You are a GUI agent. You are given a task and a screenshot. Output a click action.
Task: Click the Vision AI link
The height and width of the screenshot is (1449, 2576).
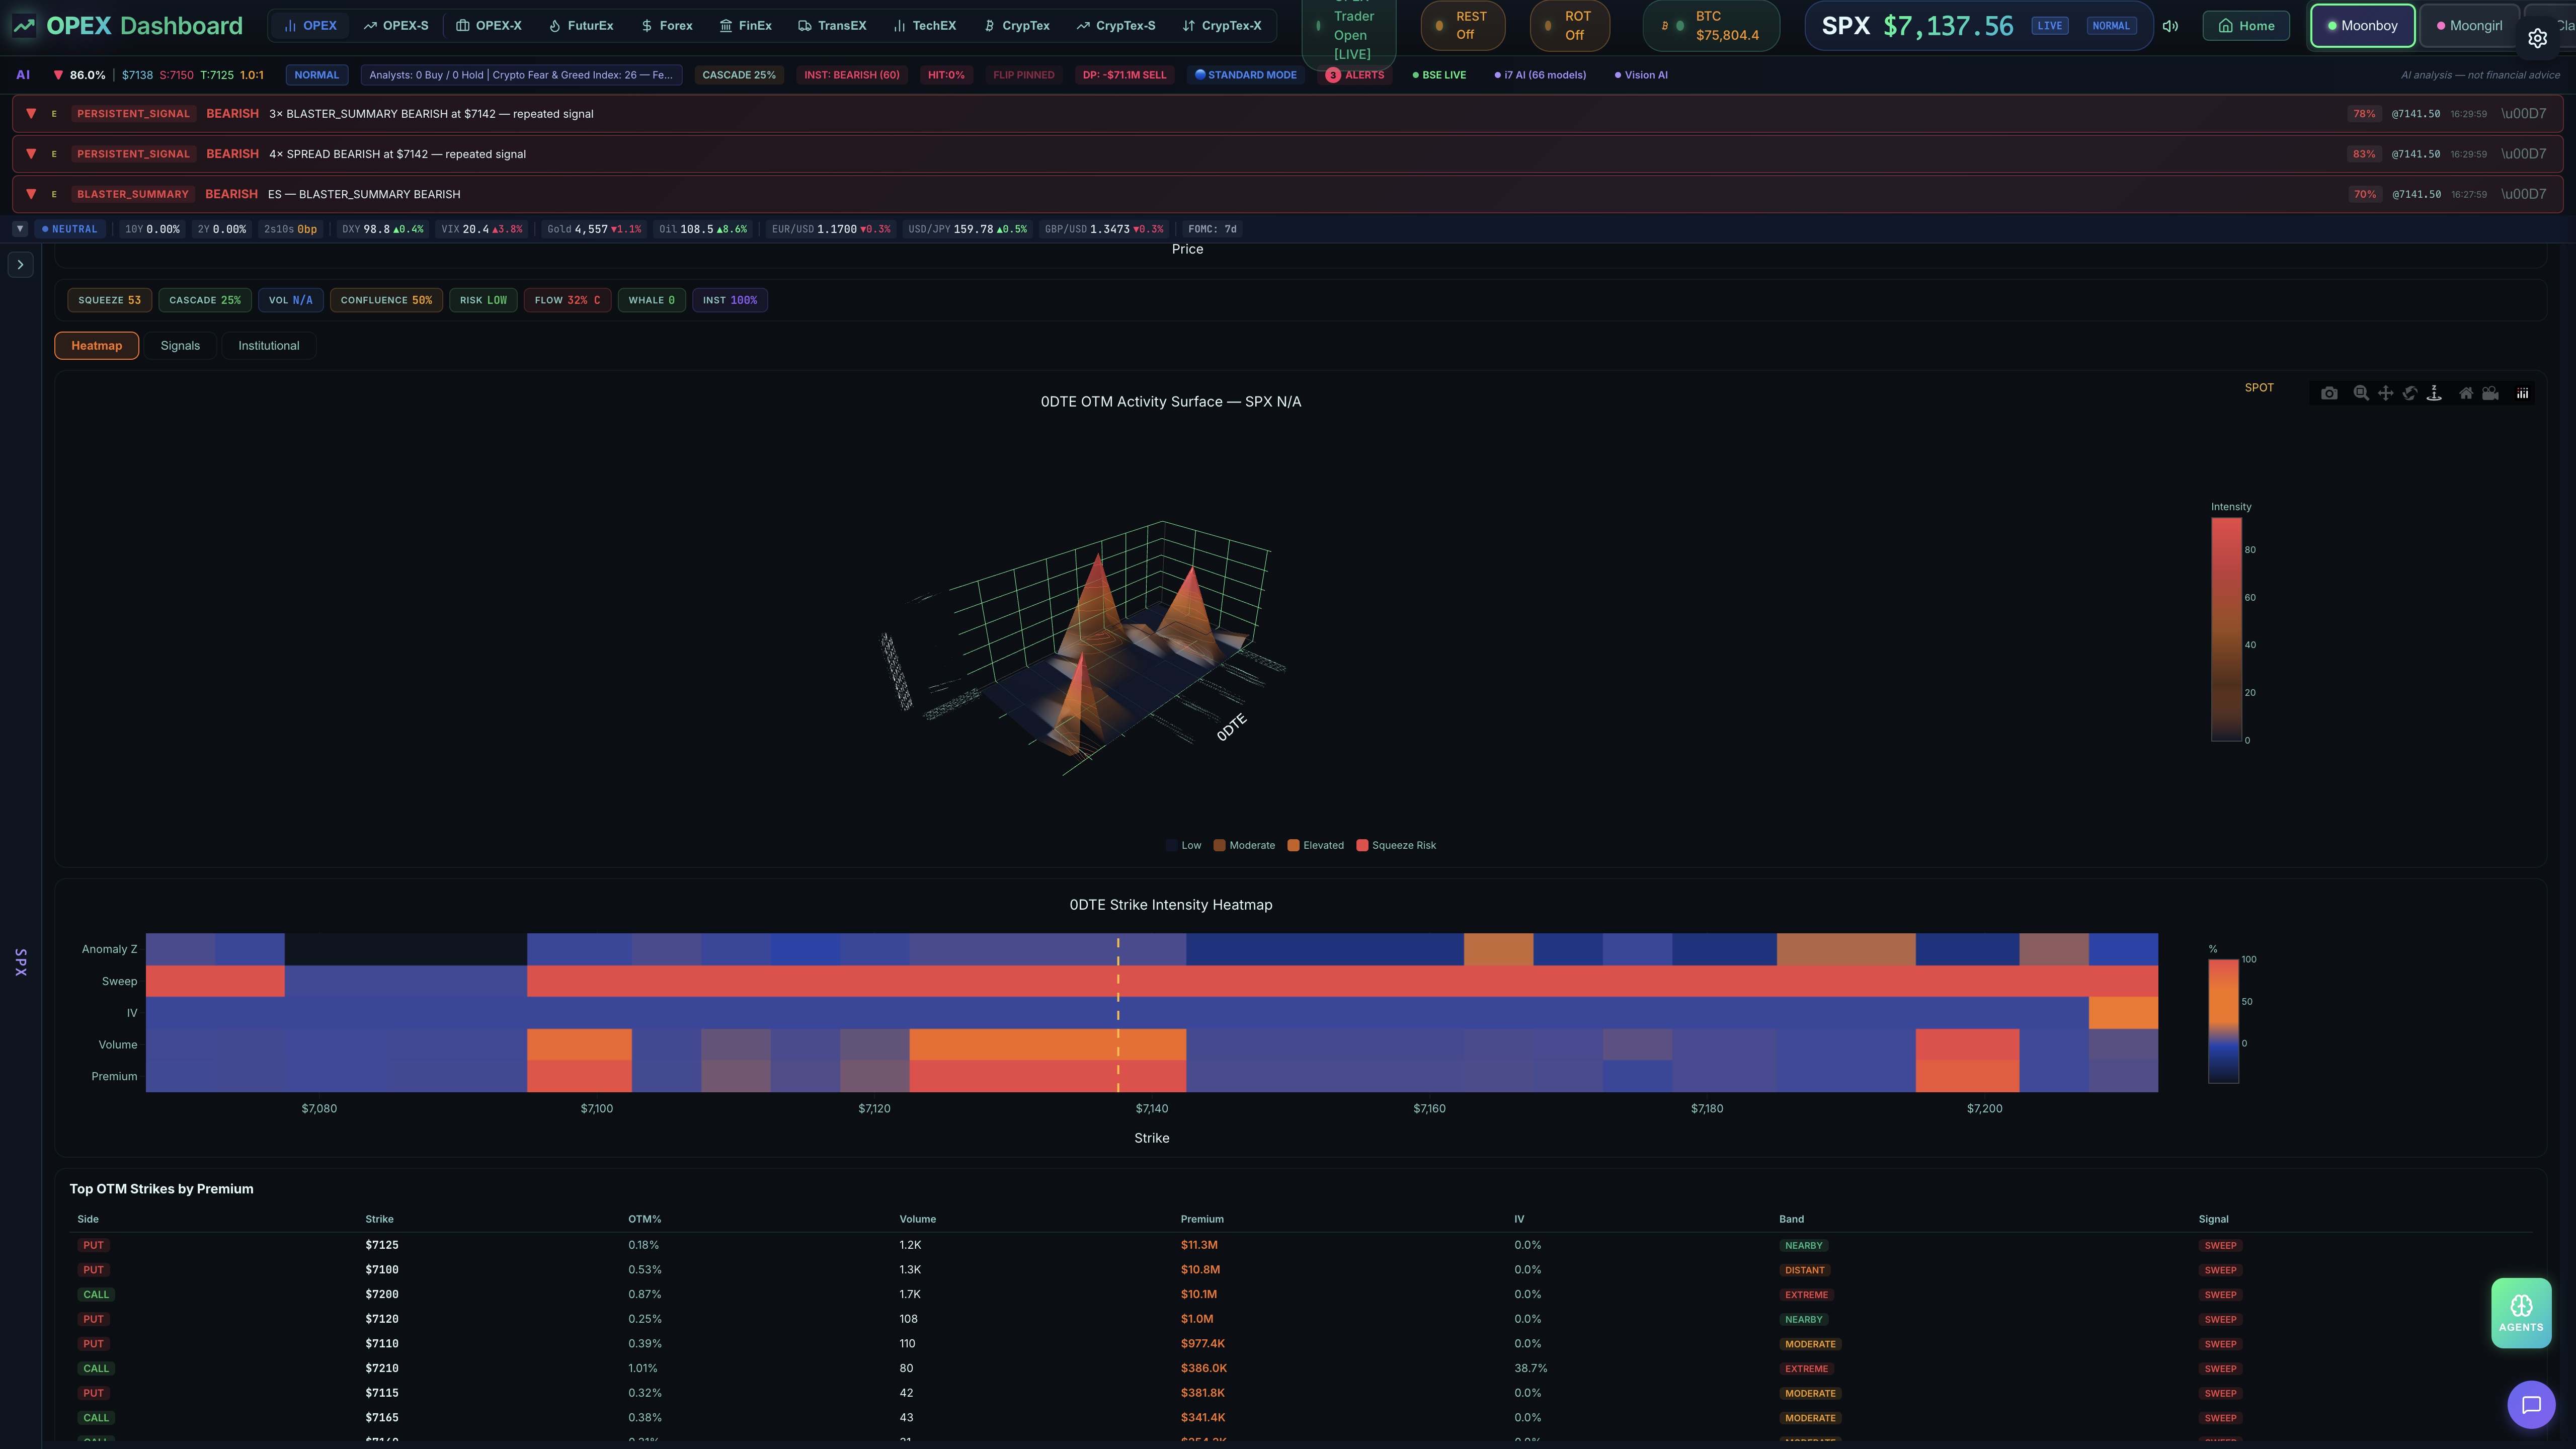pos(1641,75)
